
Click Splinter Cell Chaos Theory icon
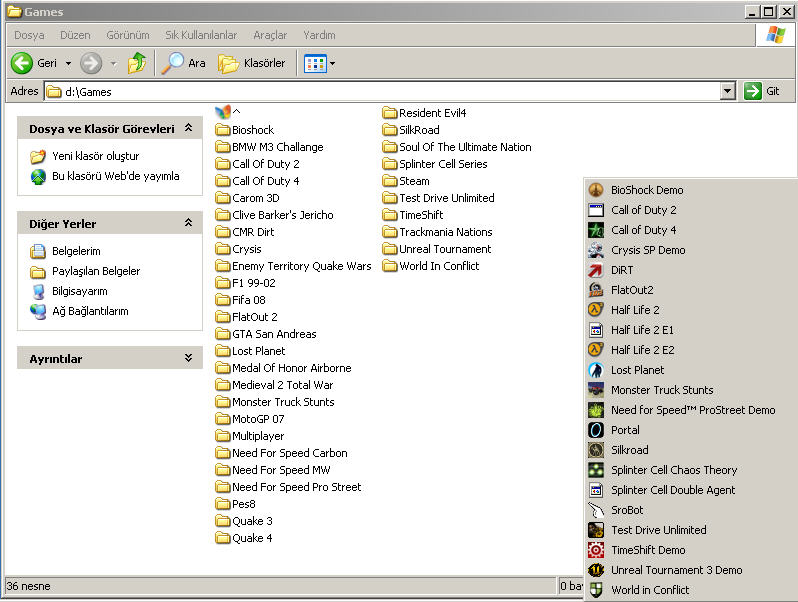coord(596,470)
